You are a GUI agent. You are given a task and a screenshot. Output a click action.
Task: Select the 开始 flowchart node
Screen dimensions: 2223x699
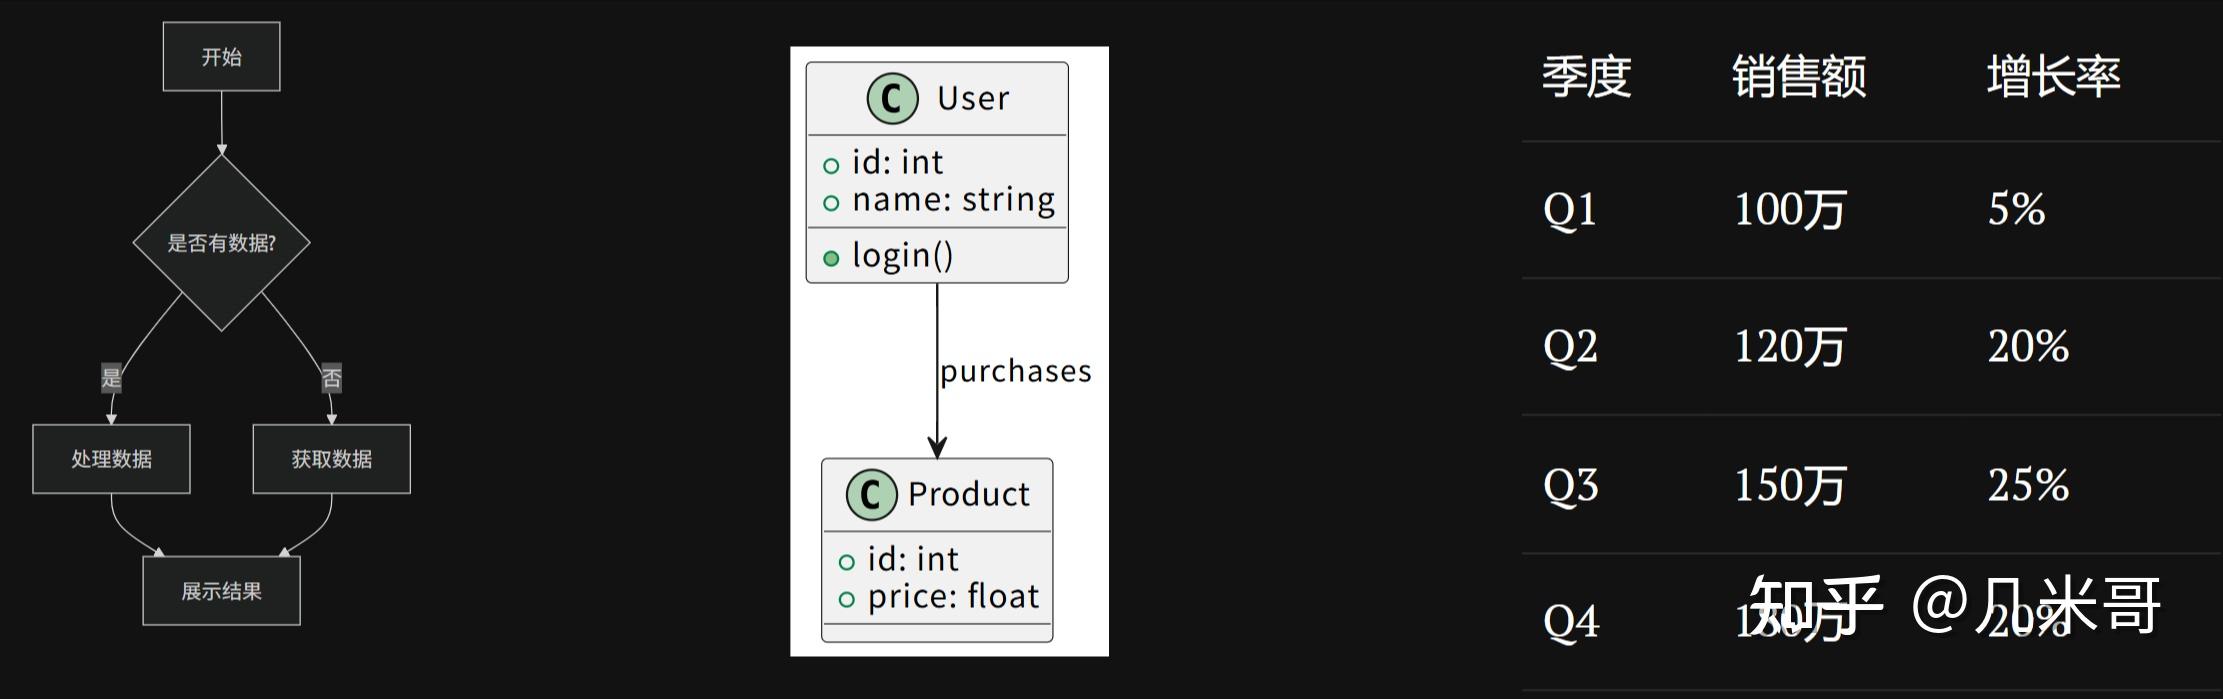221,57
